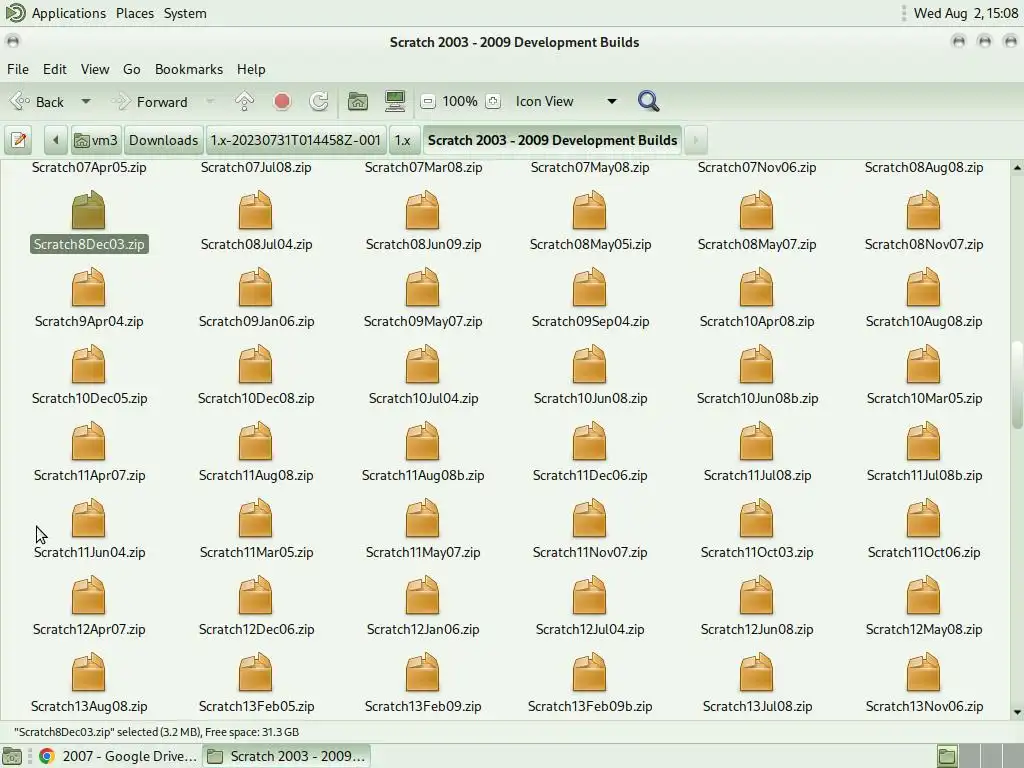Image resolution: width=1024 pixels, height=768 pixels.
Task: Select the Scratch11Aug08b.zip archive icon
Action: coord(423,441)
